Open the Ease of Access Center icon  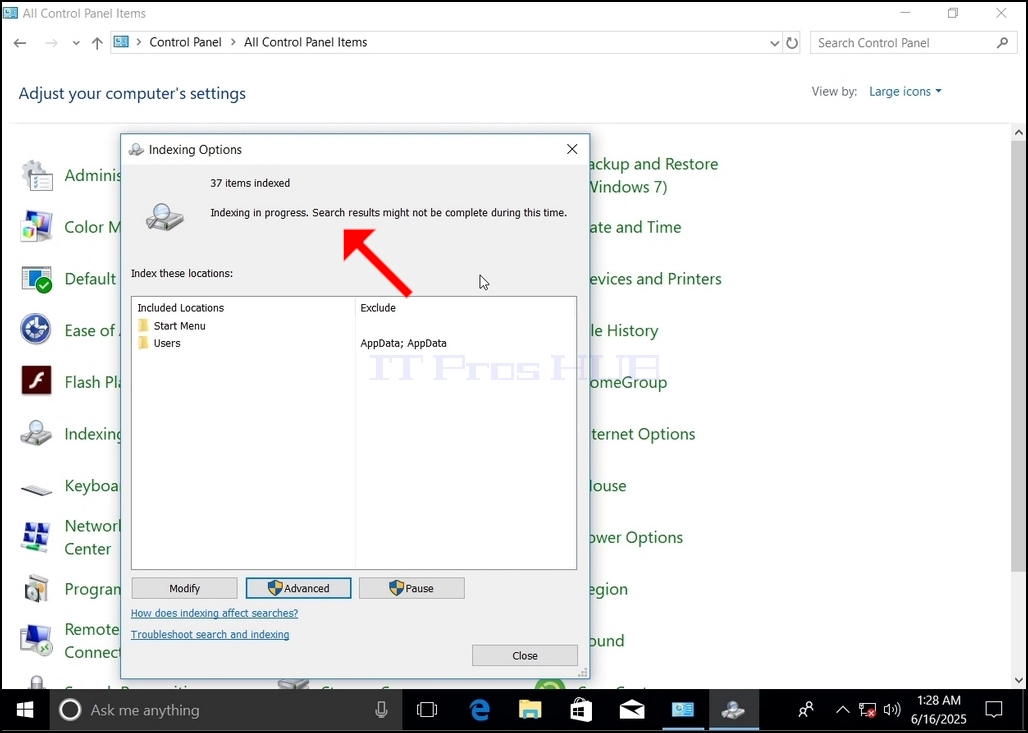(x=37, y=330)
